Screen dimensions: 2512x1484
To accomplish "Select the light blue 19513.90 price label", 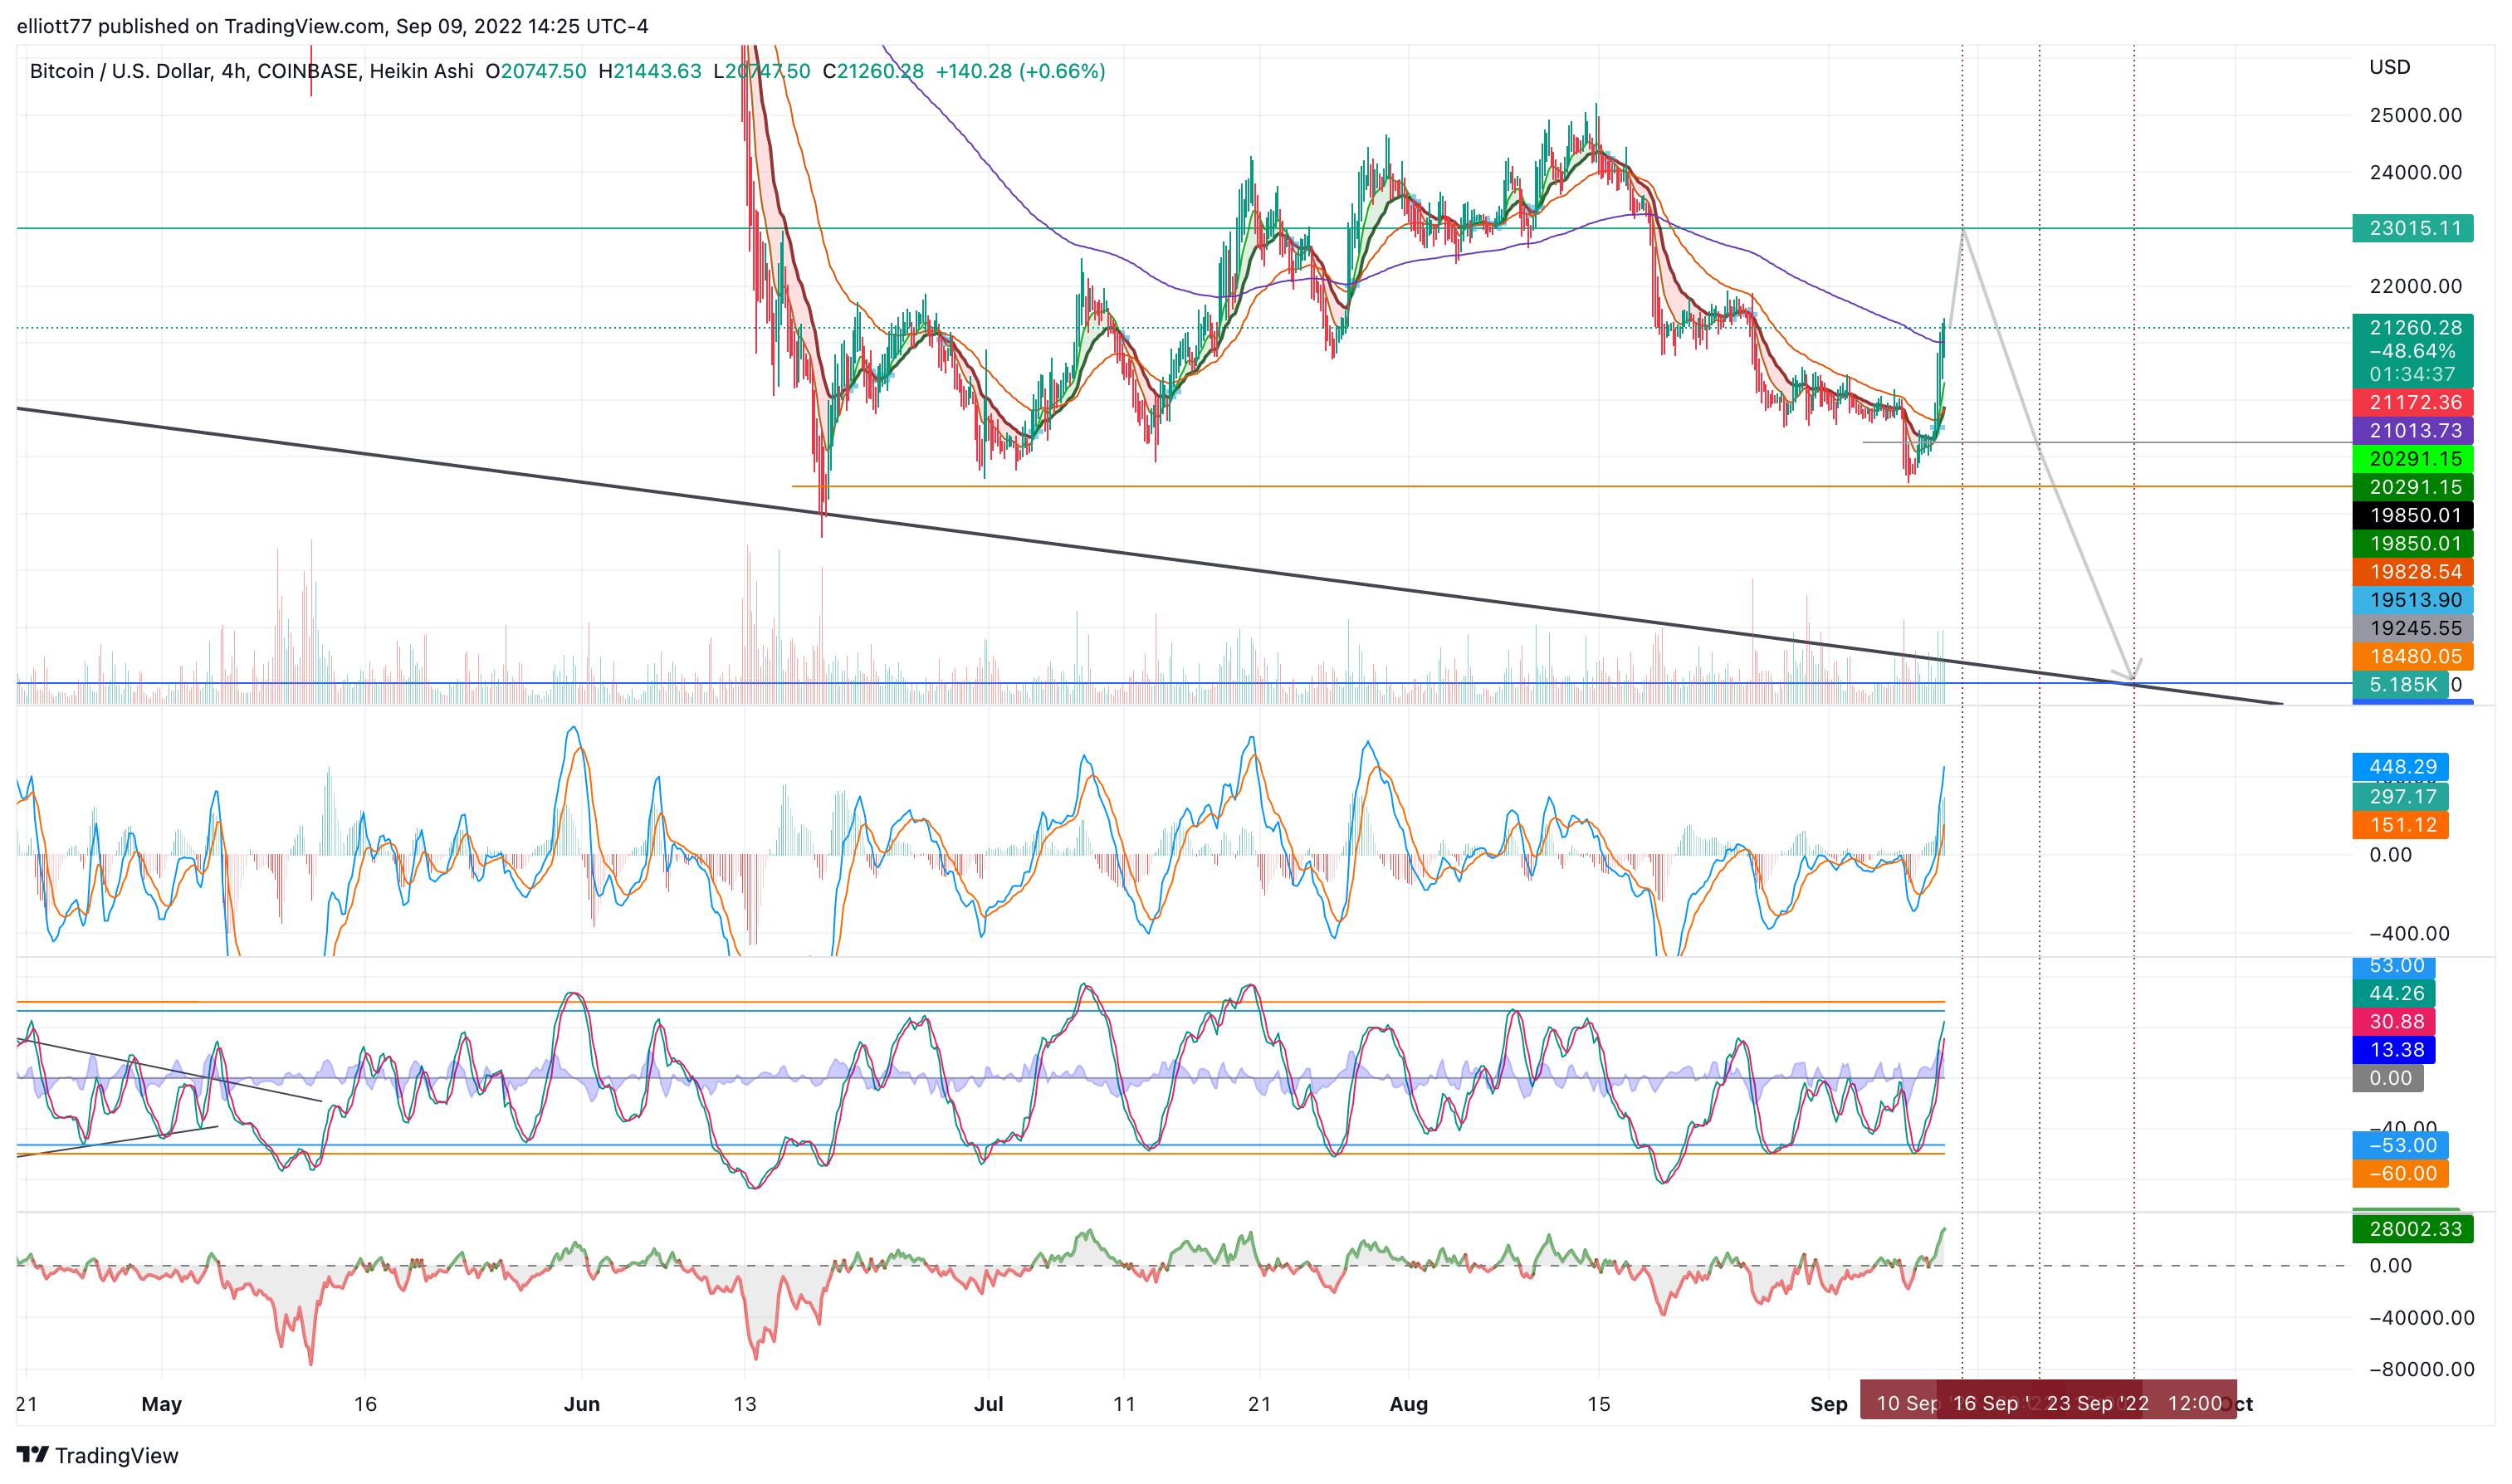I will click(x=2412, y=600).
